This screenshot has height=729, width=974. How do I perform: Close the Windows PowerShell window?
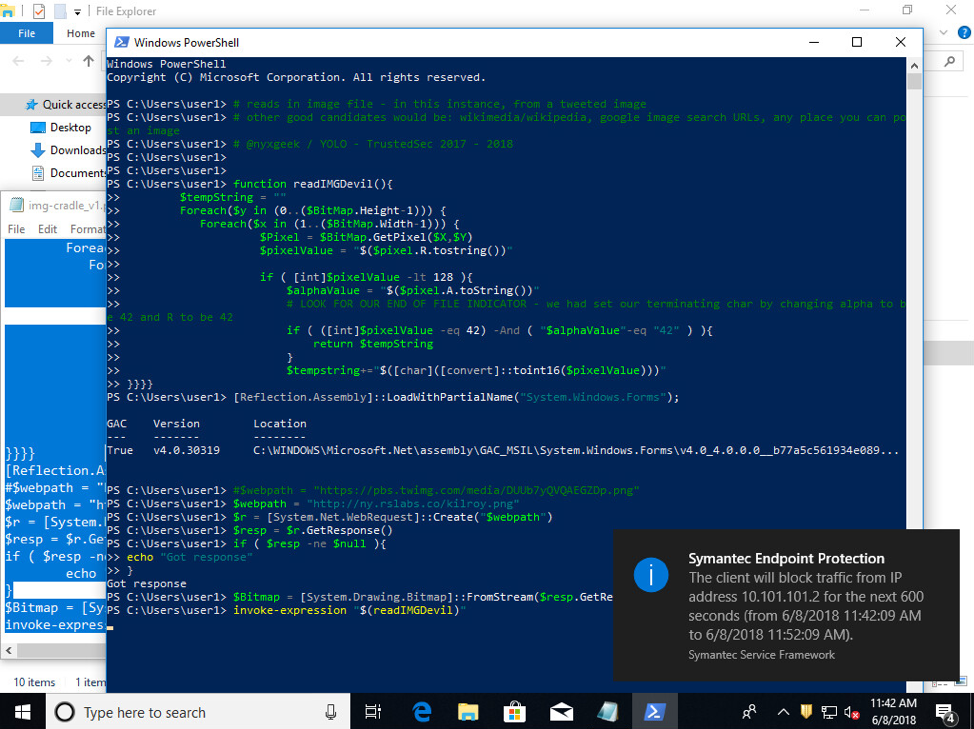[x=900, y=42]
